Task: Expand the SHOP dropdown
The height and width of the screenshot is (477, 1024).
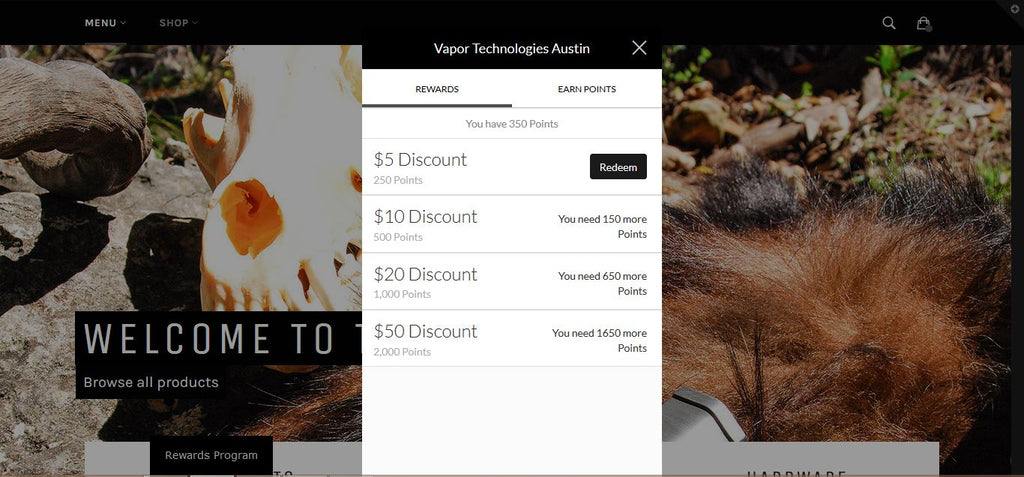Action: pos(178,23)
